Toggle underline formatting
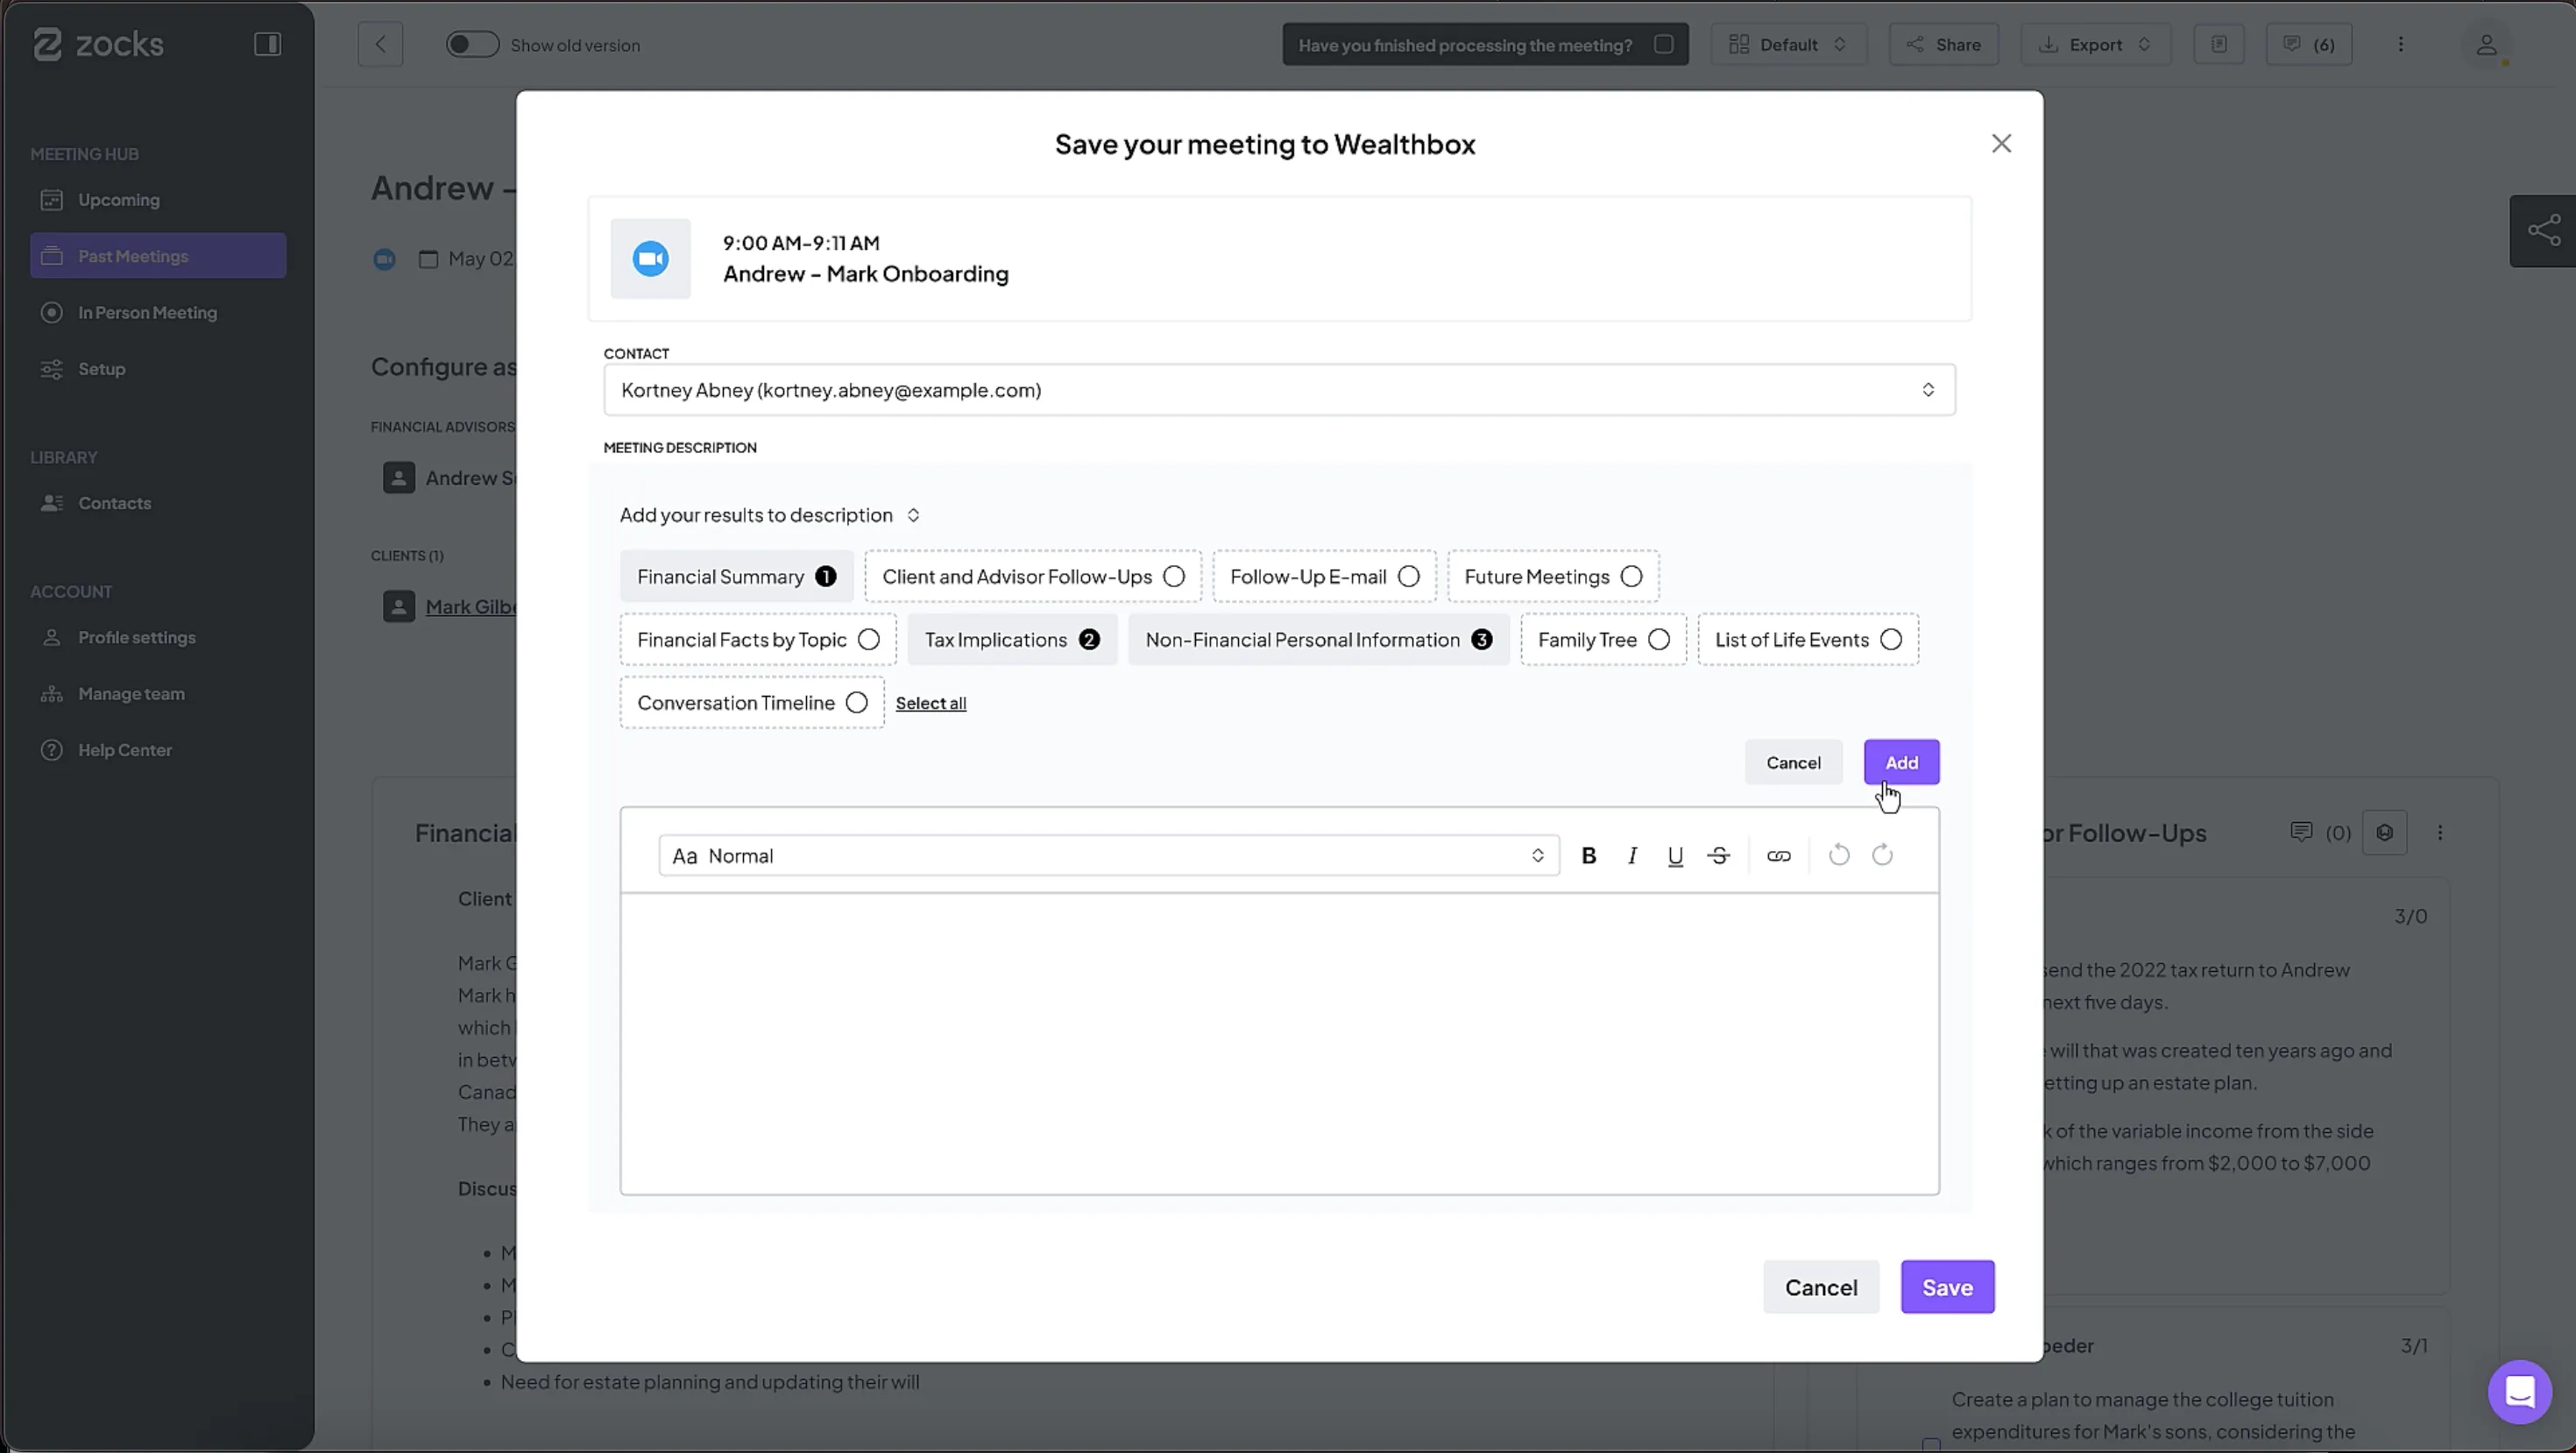Image resolution: width=2576 pixels, height=1453 pixels. [x=1675, y=855]
